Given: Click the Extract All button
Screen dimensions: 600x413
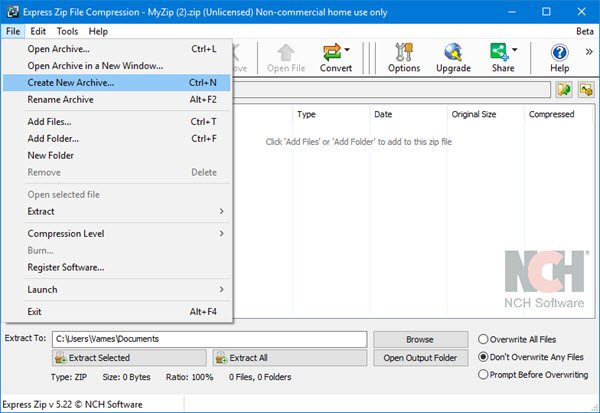Looking at the screenshot, I should (x=290, y=358).
